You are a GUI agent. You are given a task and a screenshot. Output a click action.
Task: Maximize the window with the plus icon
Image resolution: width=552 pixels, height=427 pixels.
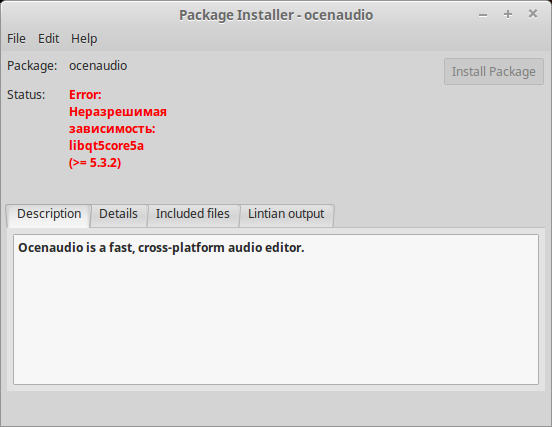click(x=508, y=14)
